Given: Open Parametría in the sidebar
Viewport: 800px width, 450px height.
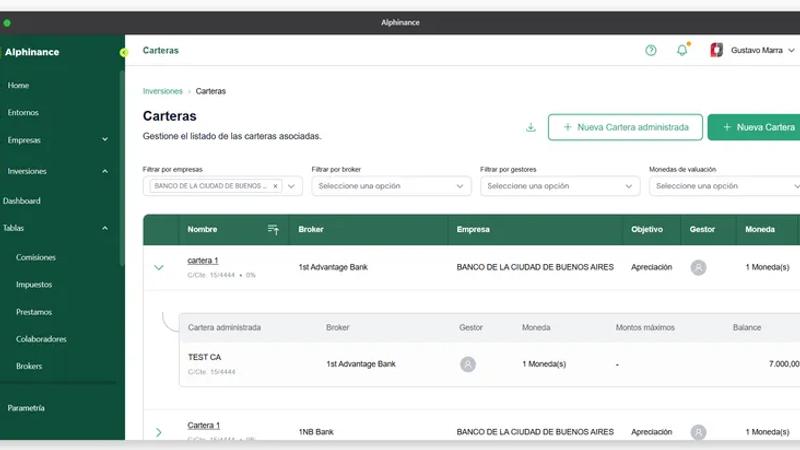Looking at the screenshot, I should [x=26, y=408].
